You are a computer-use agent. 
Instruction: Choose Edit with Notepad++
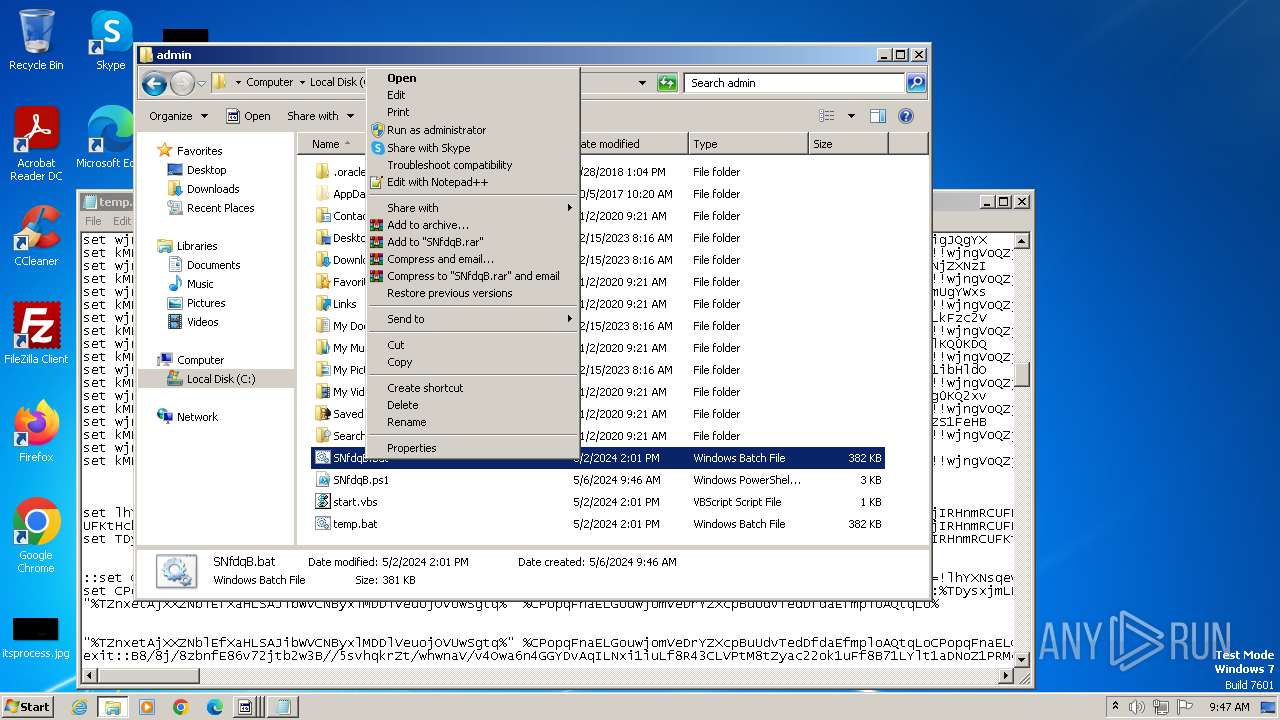[473, 182]
